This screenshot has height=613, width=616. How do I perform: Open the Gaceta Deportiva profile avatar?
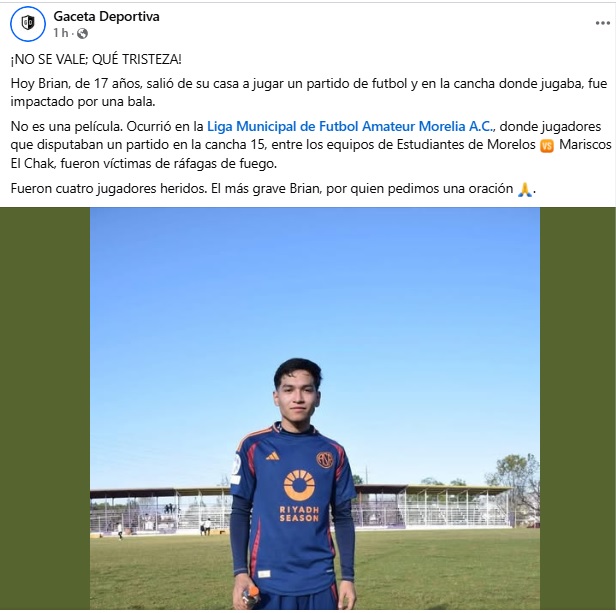coord(28,24)
